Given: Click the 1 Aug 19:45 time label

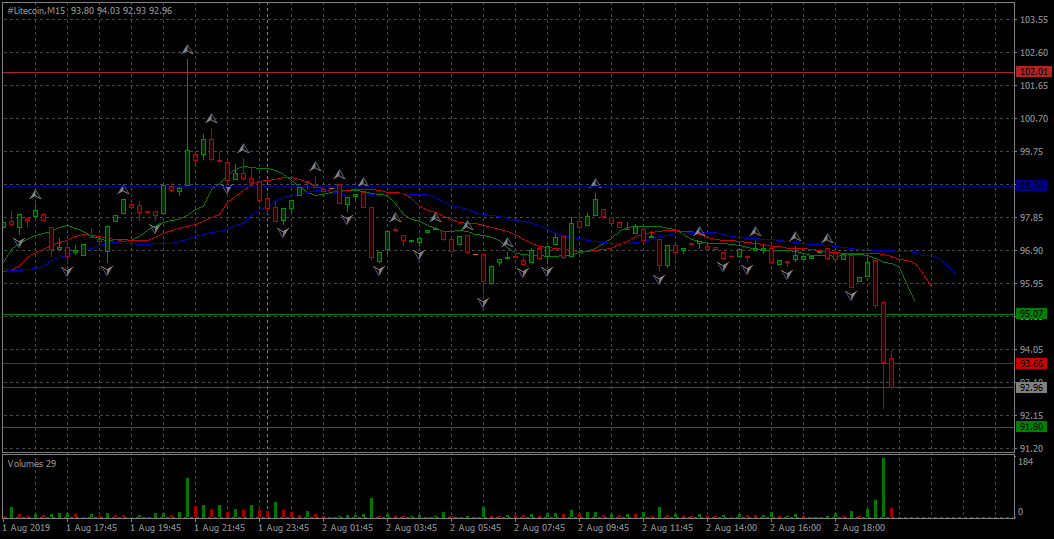Looking at the screenshot, I should 154,528.
